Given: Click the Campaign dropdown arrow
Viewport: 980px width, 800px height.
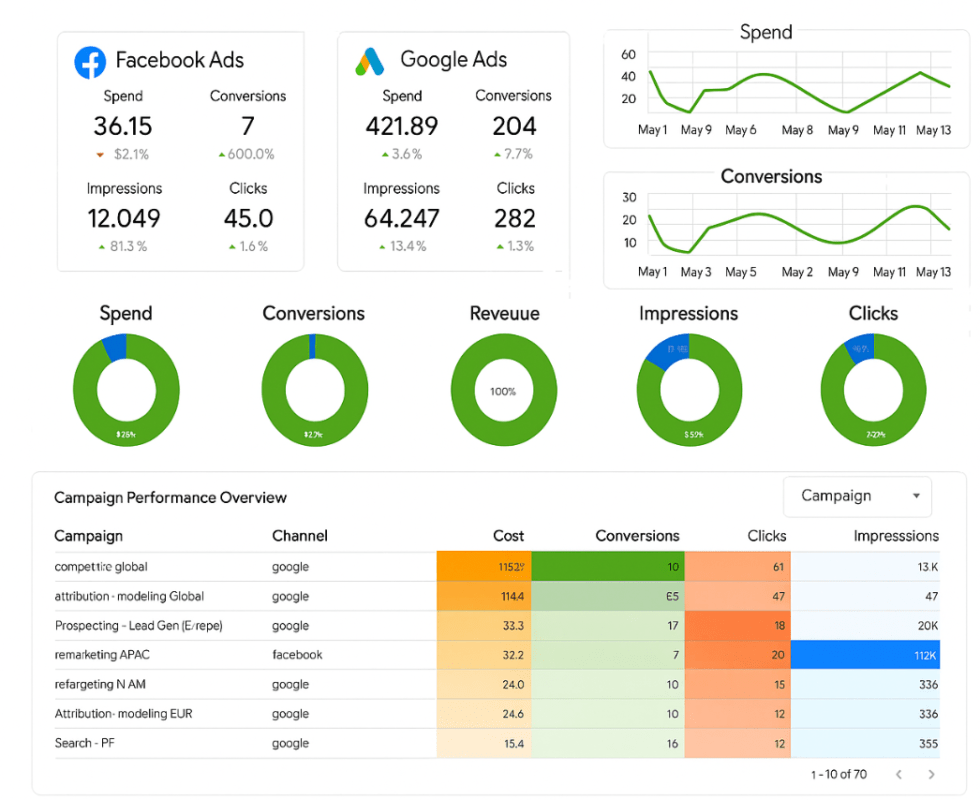Looking at the screenshot, I should tap(916, 496).
